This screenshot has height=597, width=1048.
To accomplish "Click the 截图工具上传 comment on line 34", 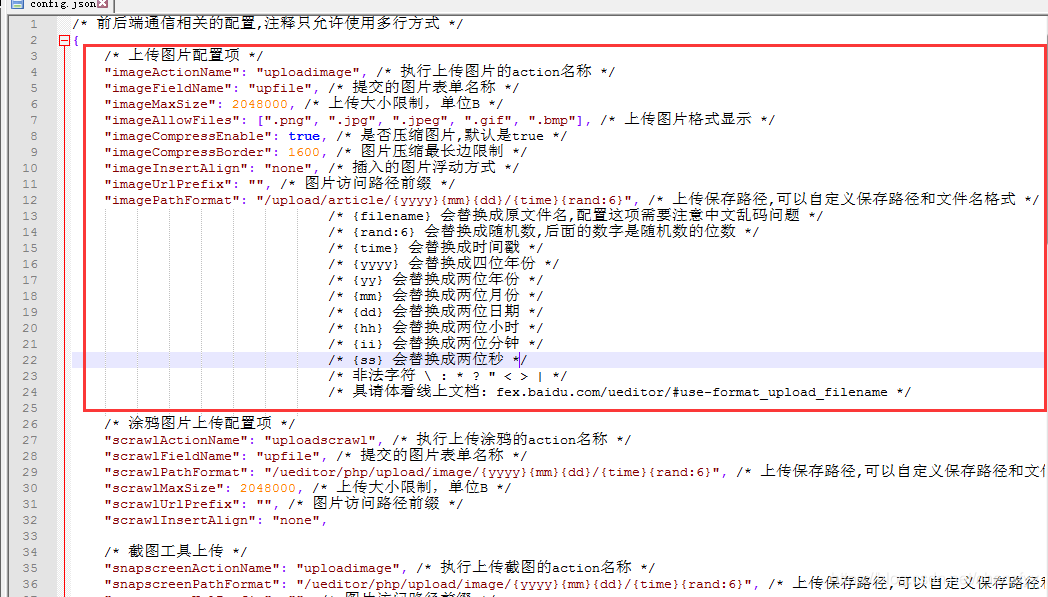I will pos(176,552).
